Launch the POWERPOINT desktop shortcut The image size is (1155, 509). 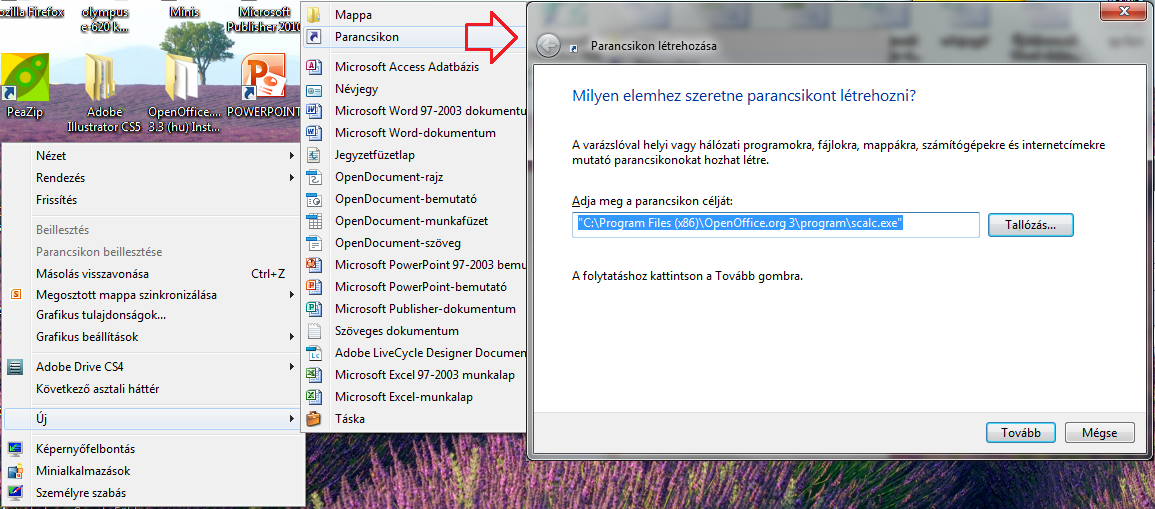pos(265,77)
